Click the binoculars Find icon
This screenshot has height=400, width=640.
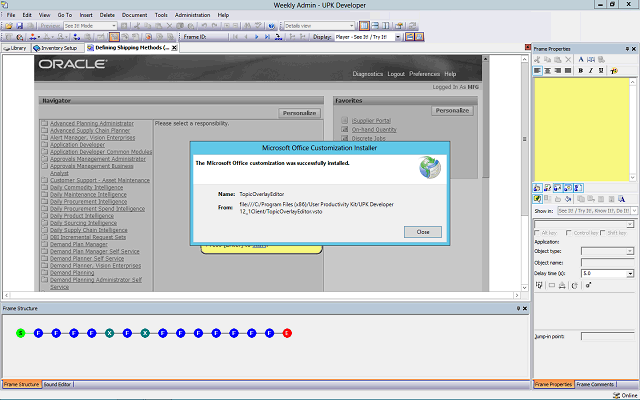(x=247, y=26)
